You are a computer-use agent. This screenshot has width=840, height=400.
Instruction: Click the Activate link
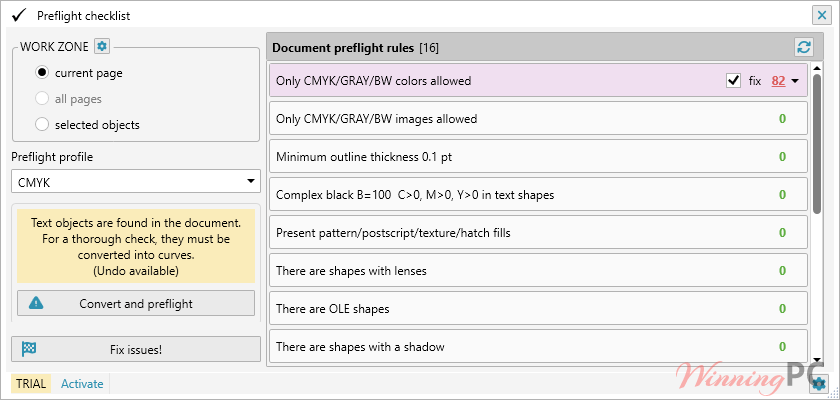pyautogui.click(x=82, y=383)
